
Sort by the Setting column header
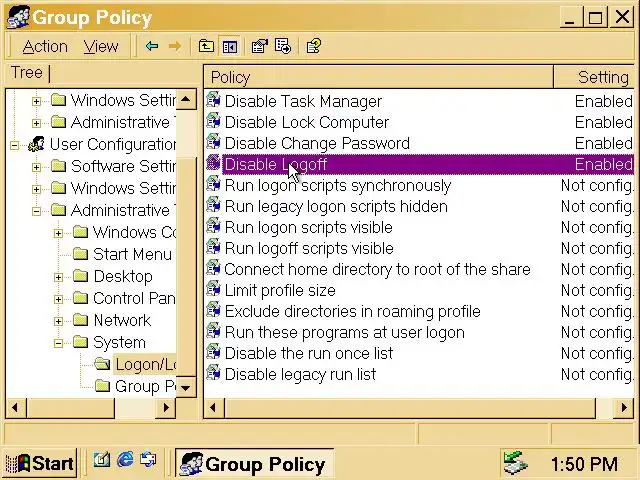(x=594, y=77)
